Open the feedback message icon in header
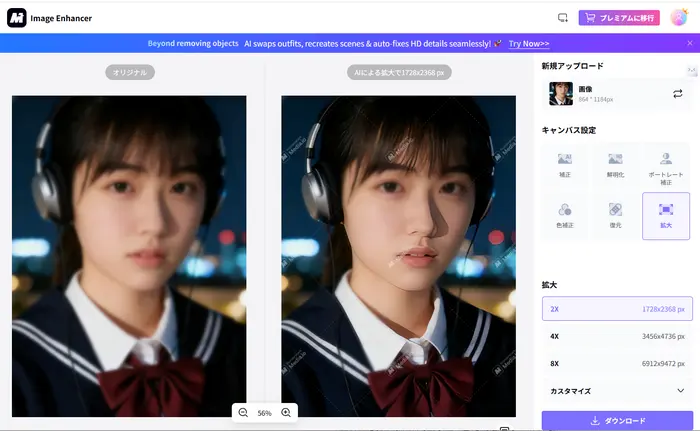 562,18
